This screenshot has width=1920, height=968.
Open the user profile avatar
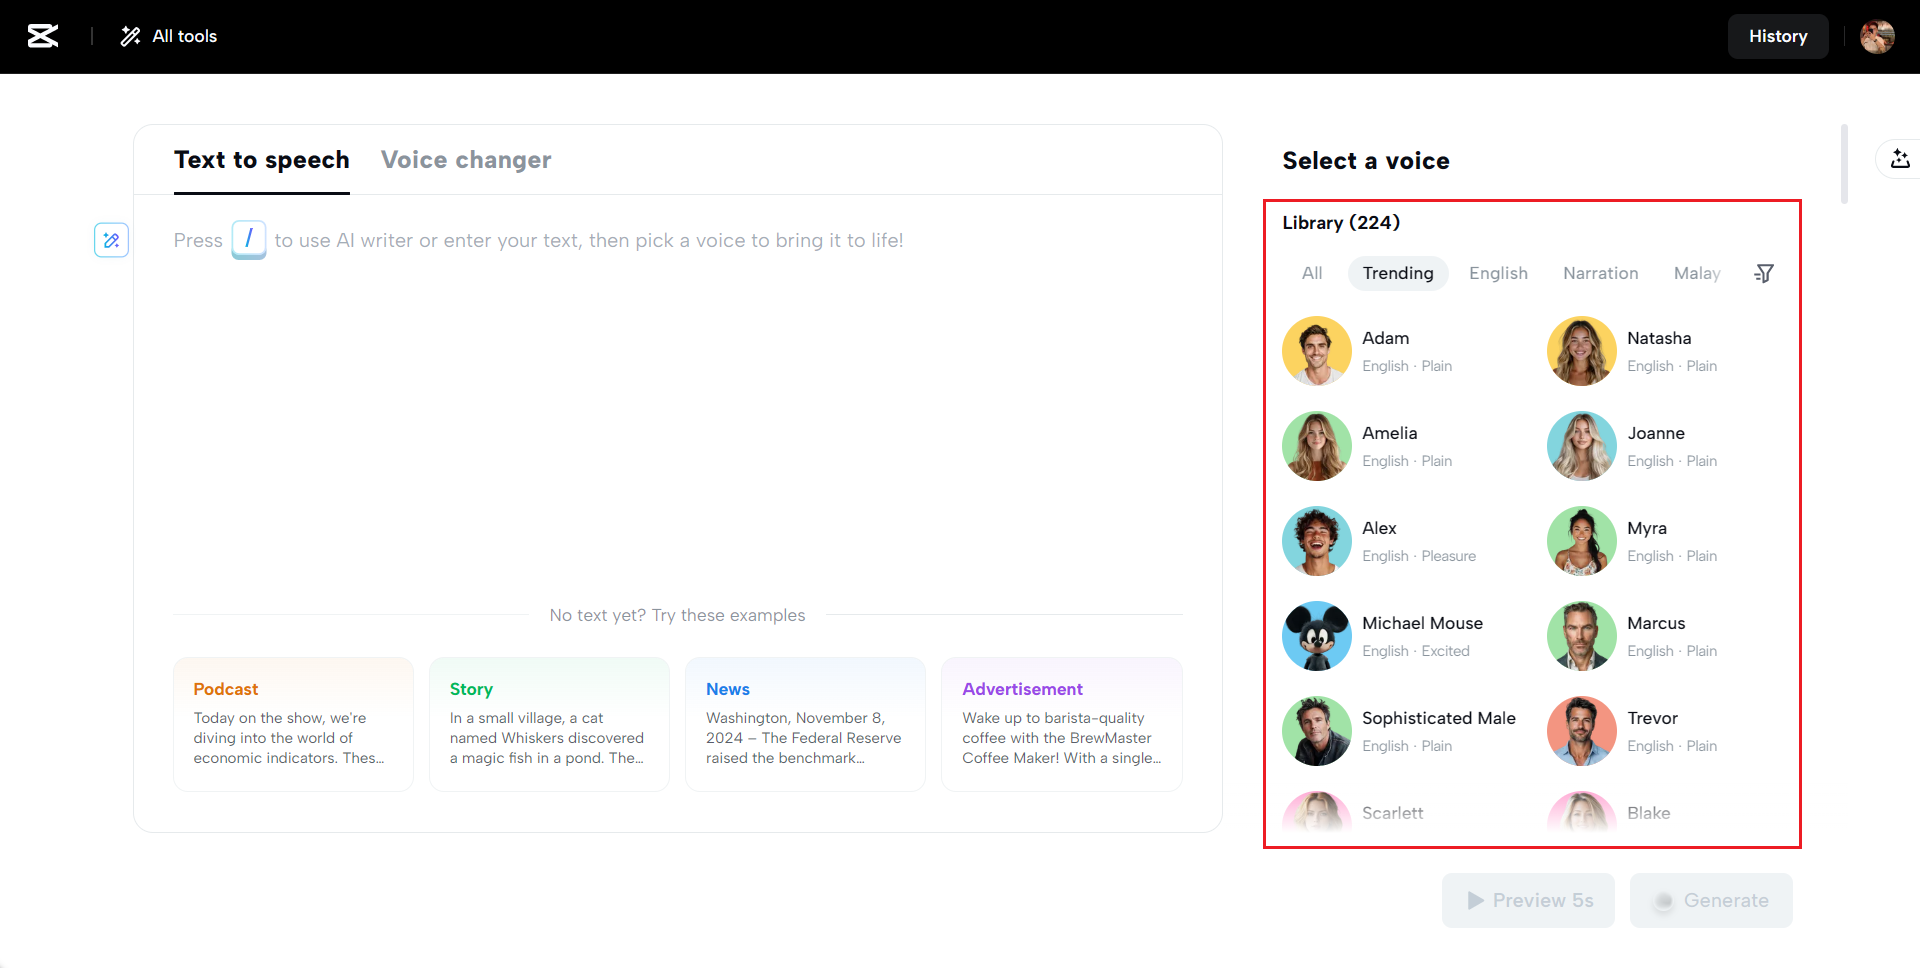[x=1877, y=36]
